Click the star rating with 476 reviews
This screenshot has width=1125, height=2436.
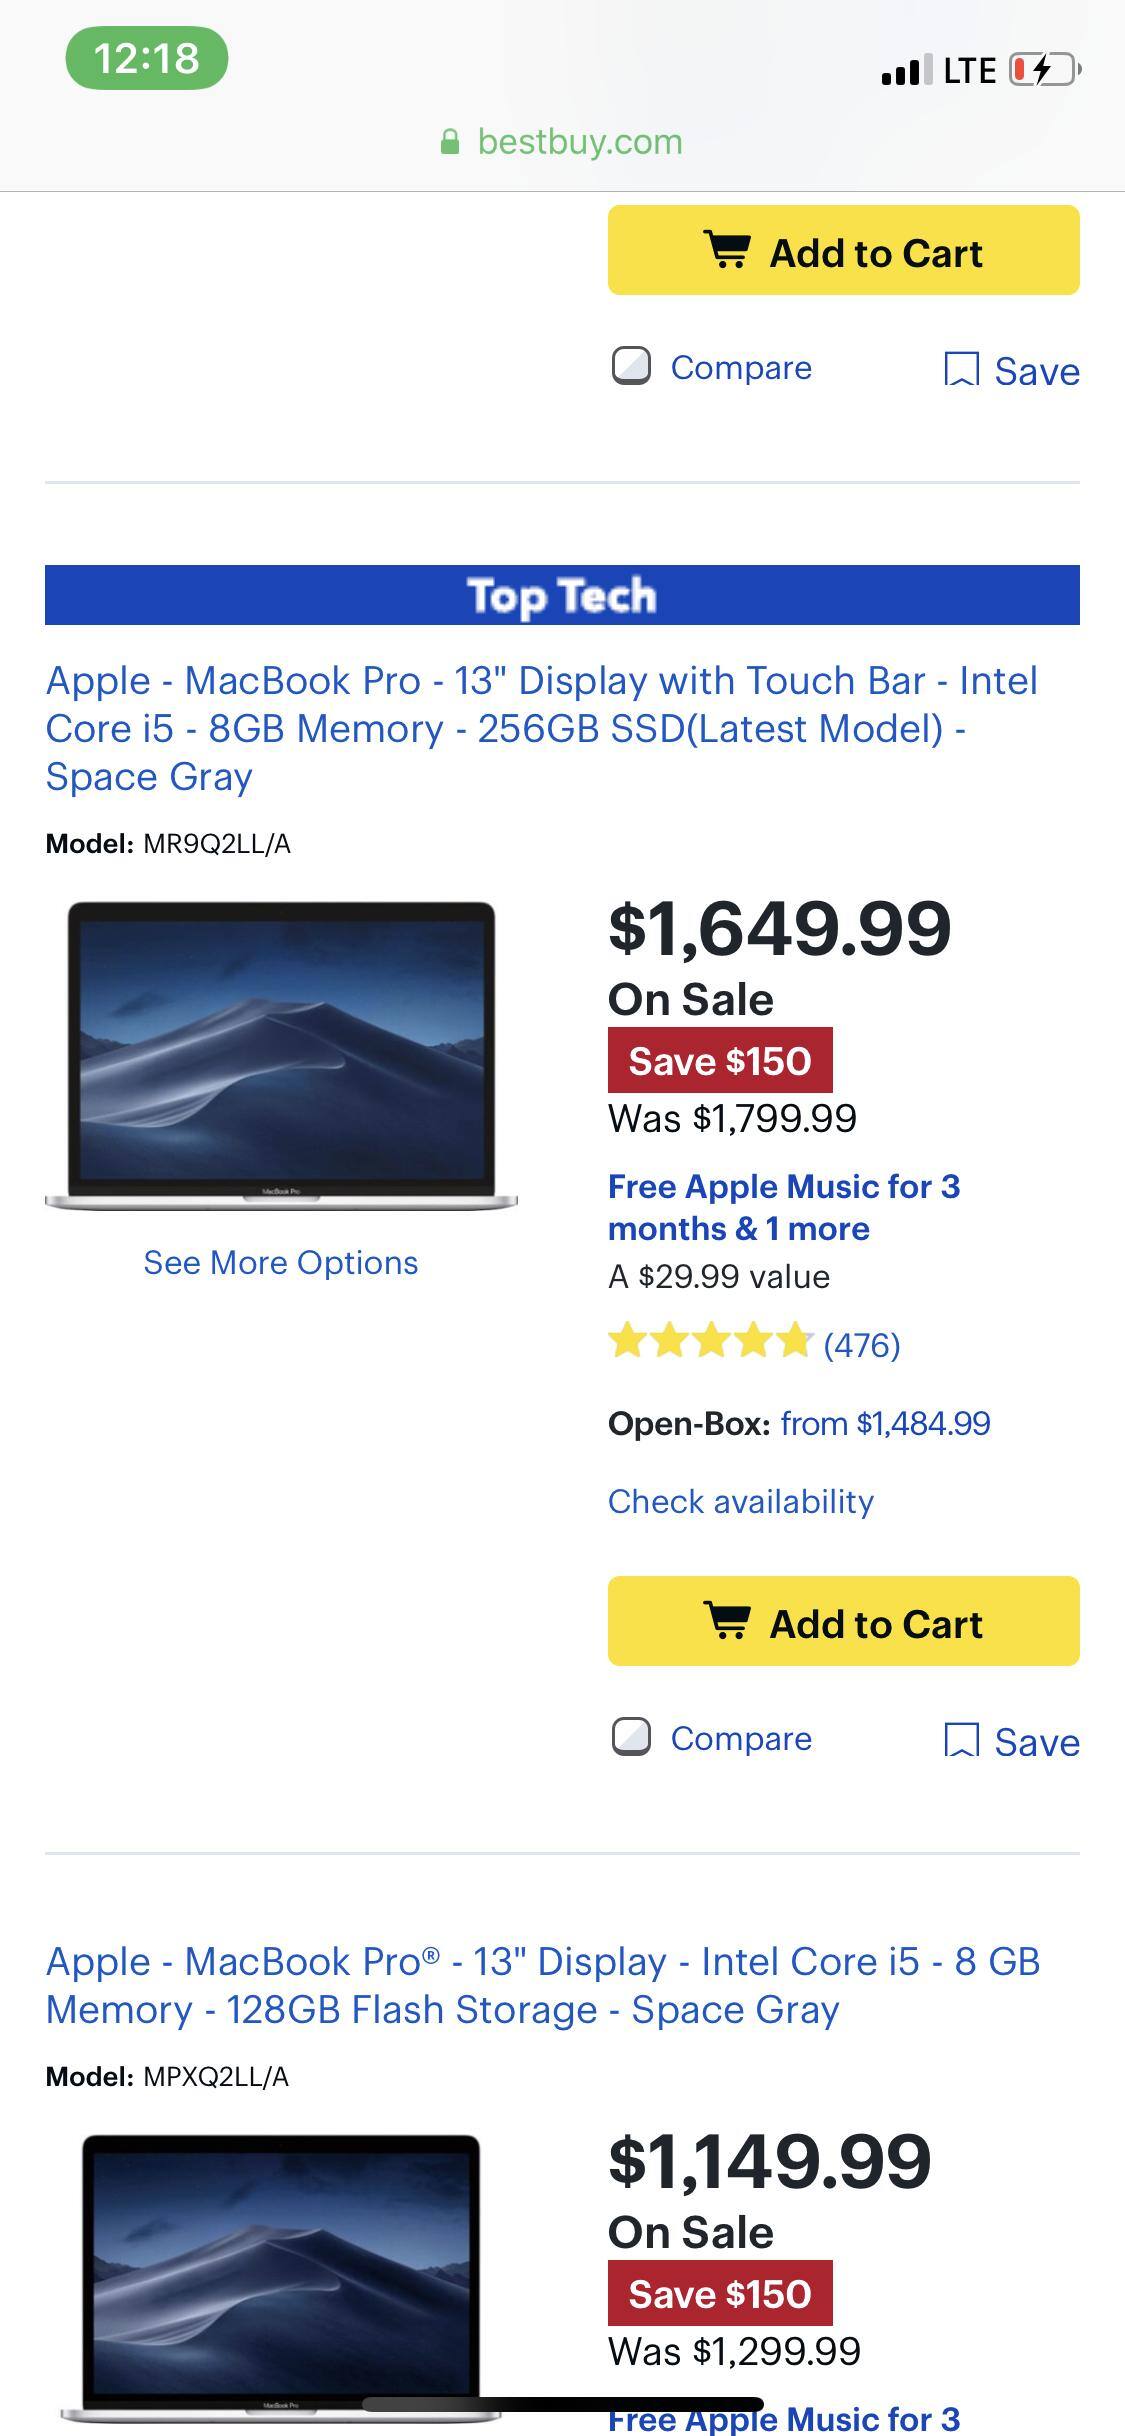[x=709, y=1342]
